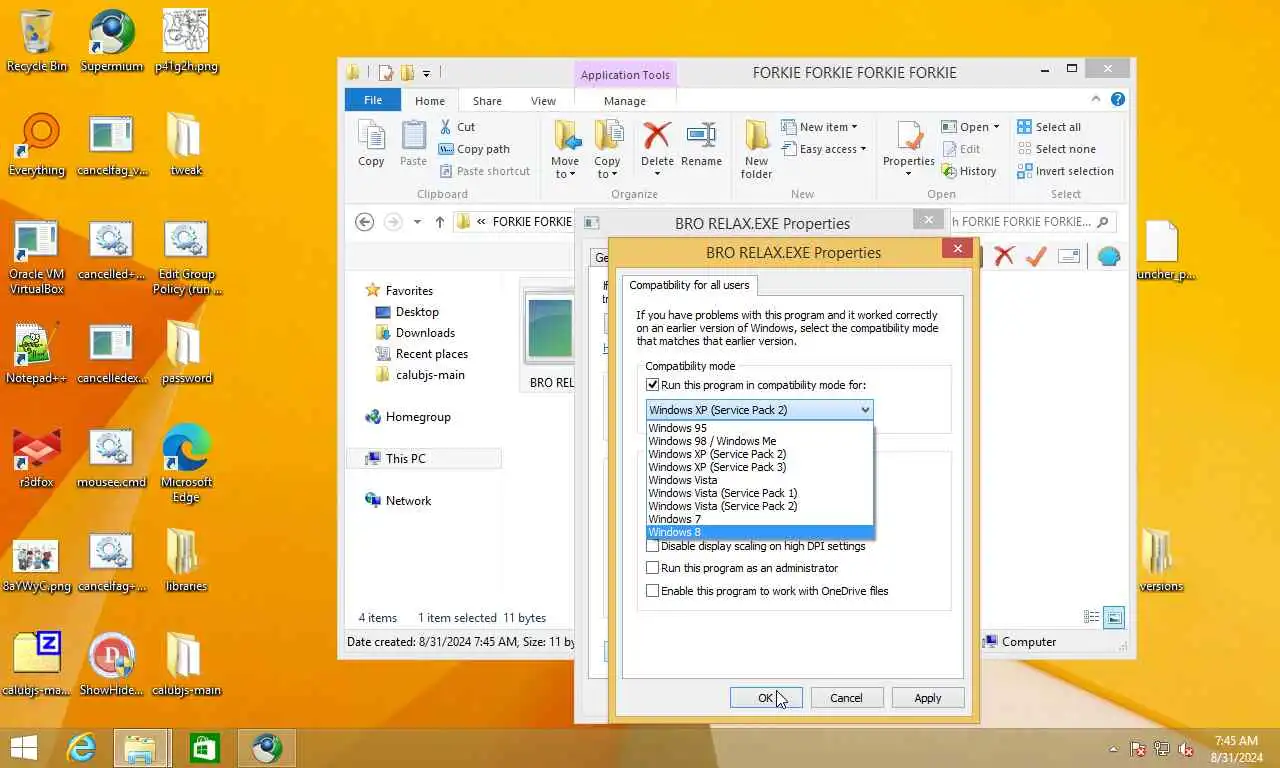Choose Windows 98 / Windows Me option
Screen dimensions: 1280x768
pyautogui.click(x=760, y=441)
